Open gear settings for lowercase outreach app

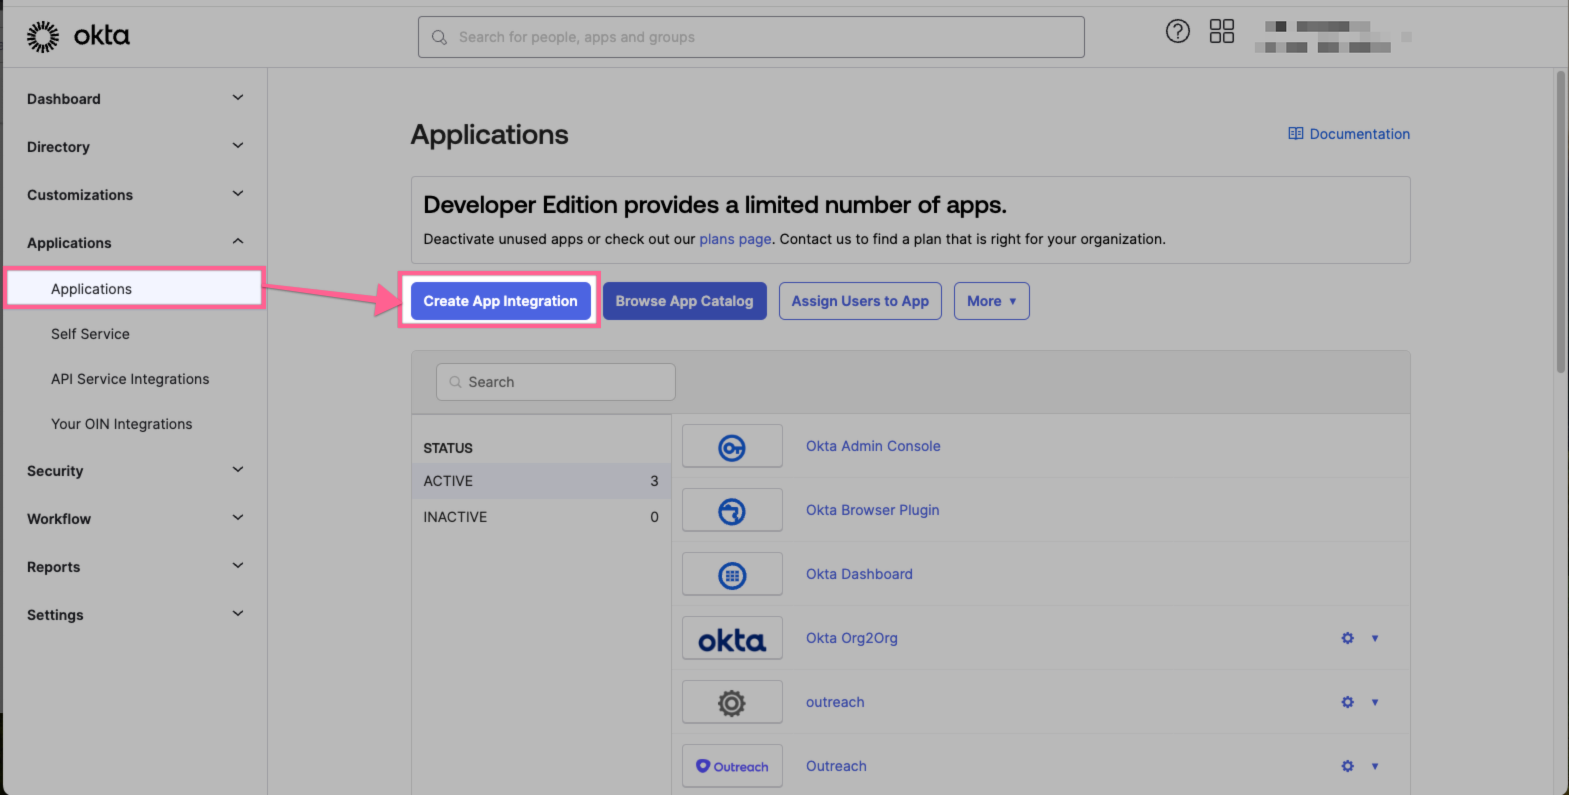point(1348,702)
